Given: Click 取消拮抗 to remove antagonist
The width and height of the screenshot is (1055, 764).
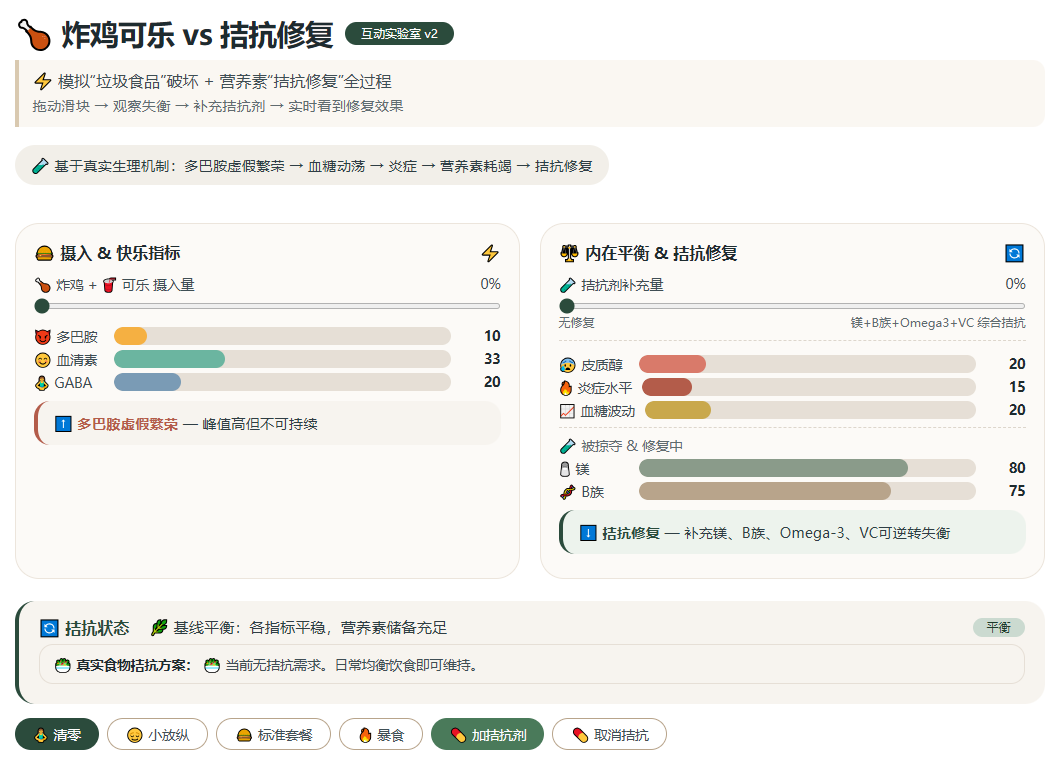Looking at the screenshot, I should tap(610, 734).
